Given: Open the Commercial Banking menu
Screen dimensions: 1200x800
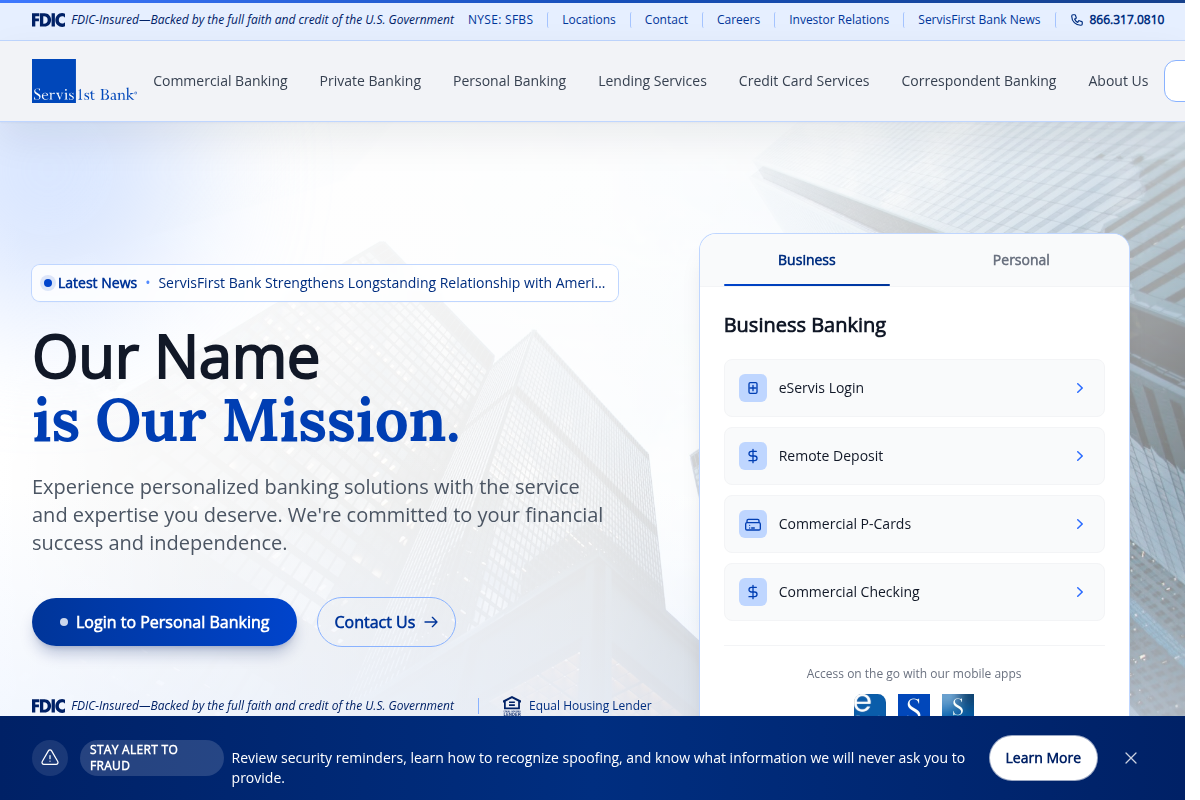Looking at the screenshot, I should pyautogui.click(x=220, y=81).
